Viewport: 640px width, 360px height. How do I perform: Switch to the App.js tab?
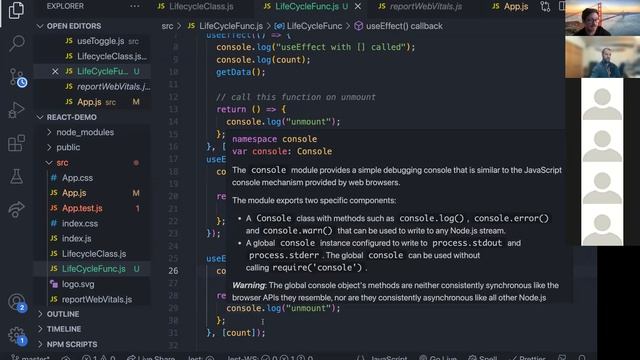(510, 6)
